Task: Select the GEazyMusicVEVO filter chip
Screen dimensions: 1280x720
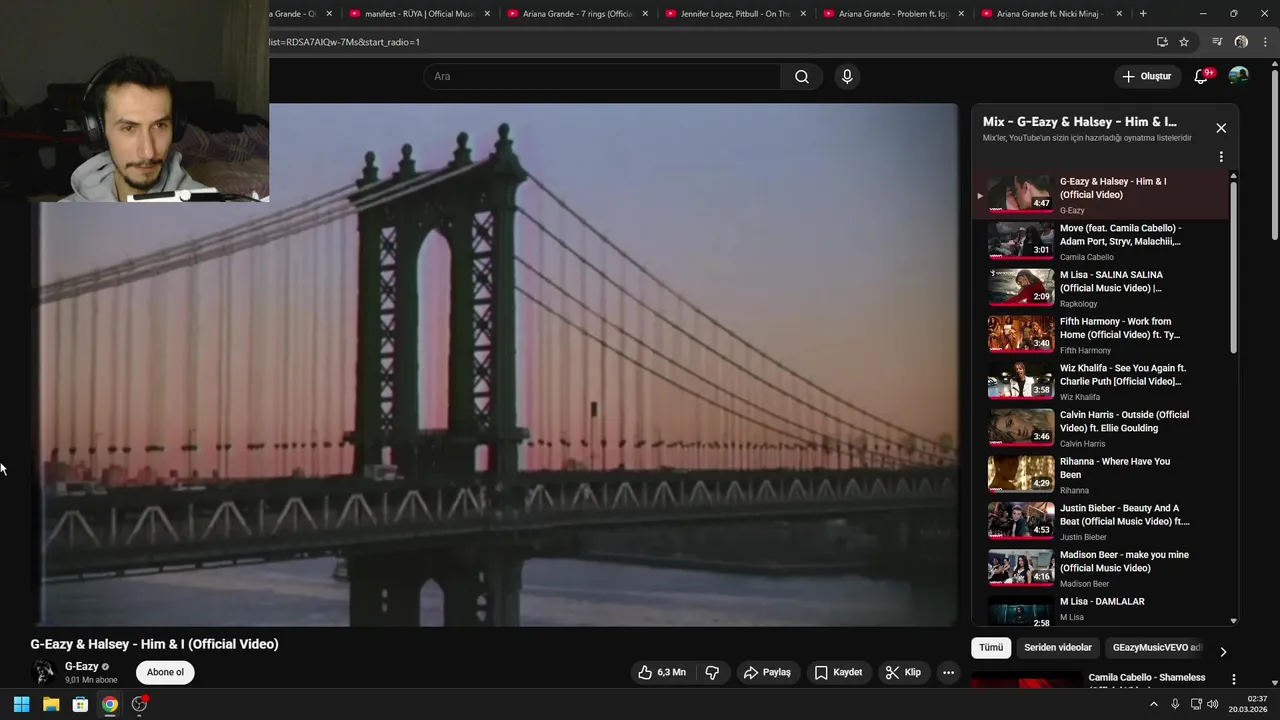Action: pyautogui.click(x=1156, y=648)
